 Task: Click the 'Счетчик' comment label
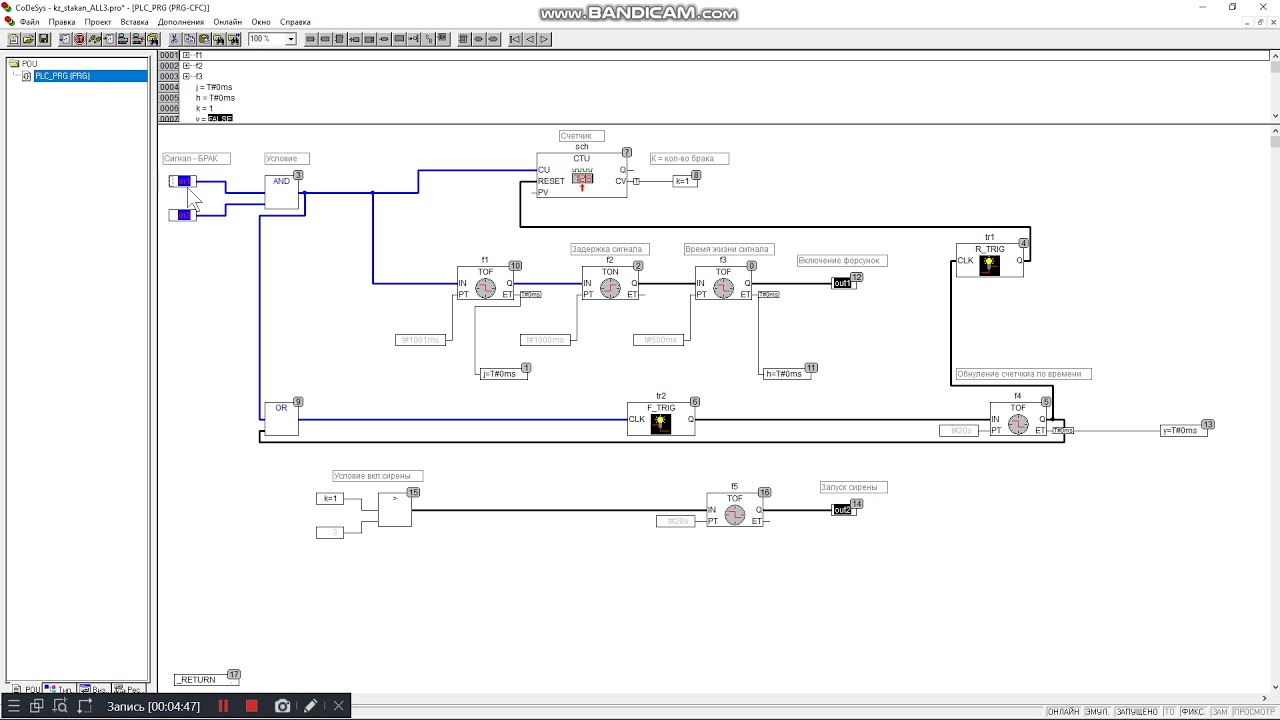click(582, 136)
